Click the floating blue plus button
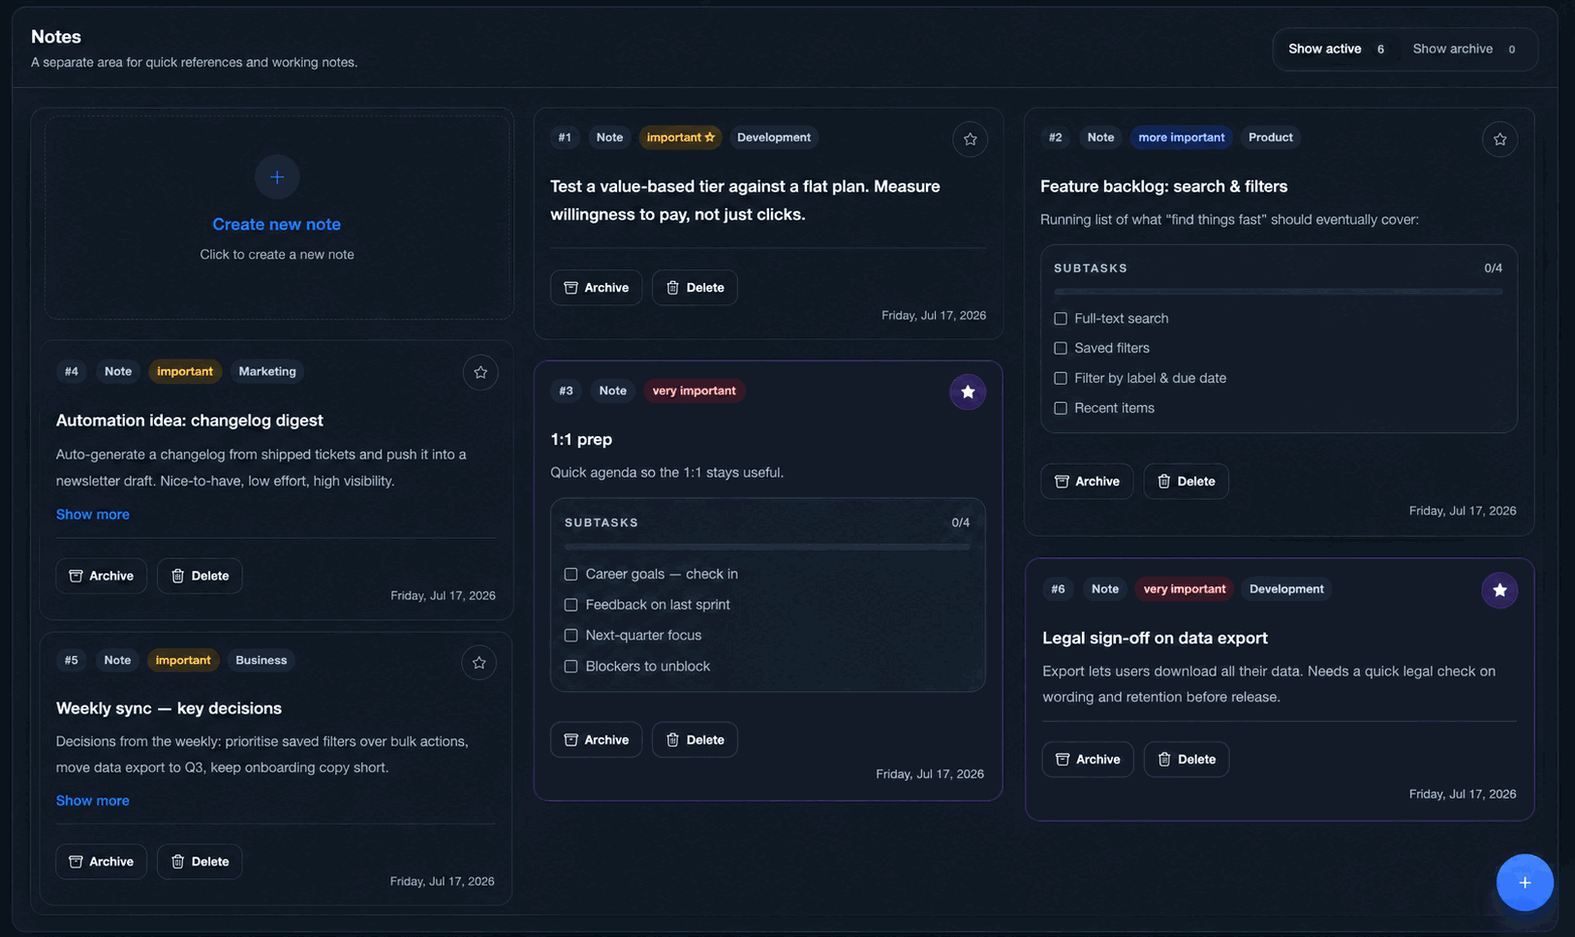The width and height of the screenshot is (1575, 937). pos(1524,882)
